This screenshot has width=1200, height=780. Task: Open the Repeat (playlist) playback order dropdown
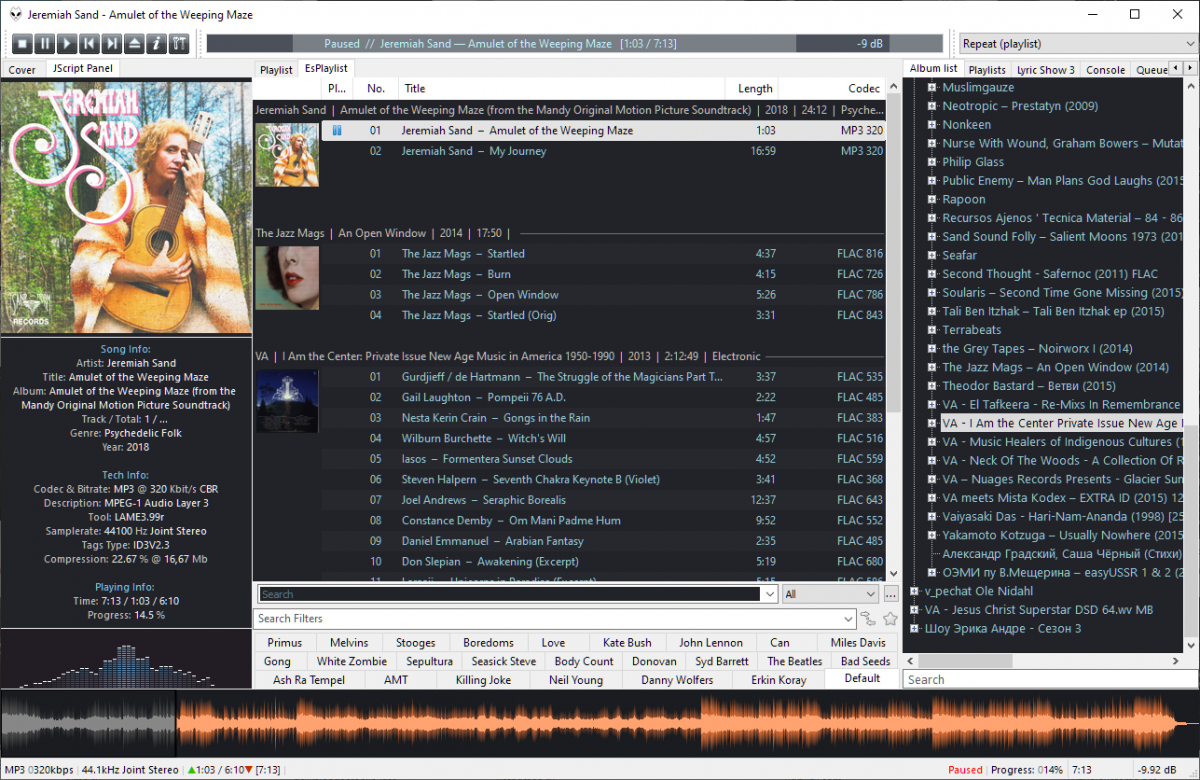point(1076,44)
